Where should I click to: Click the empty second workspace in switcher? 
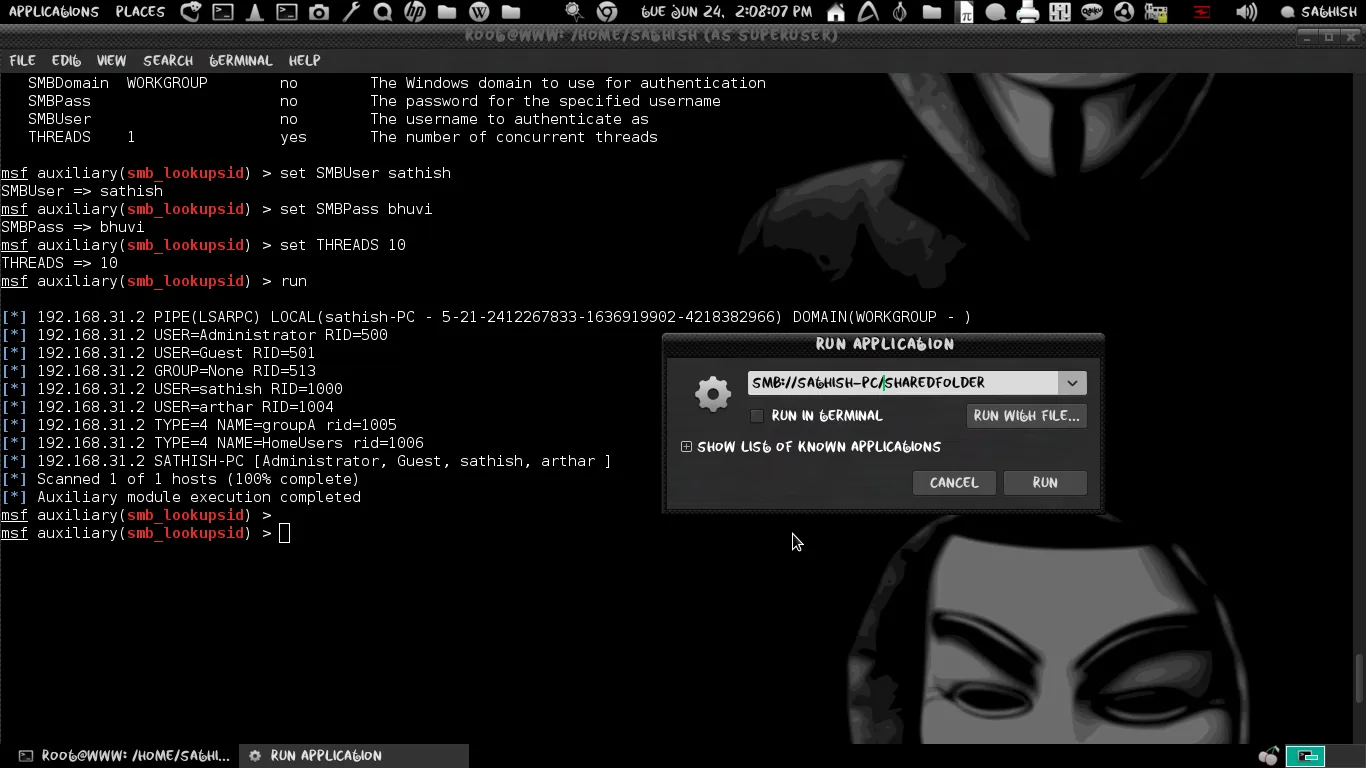[x=1344, y=756]
